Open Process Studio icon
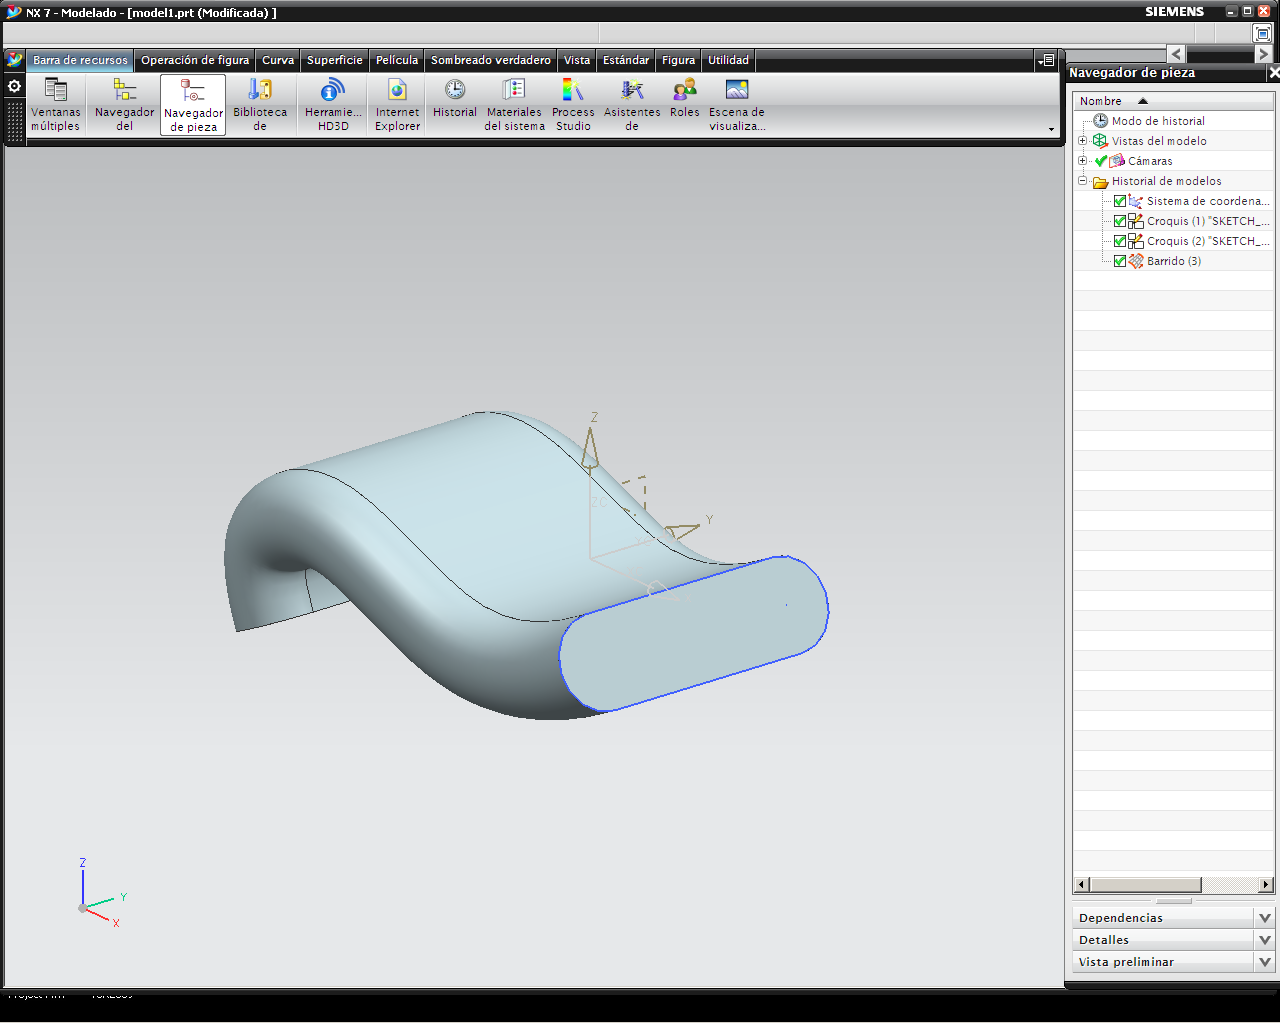 tap(573, 104)
